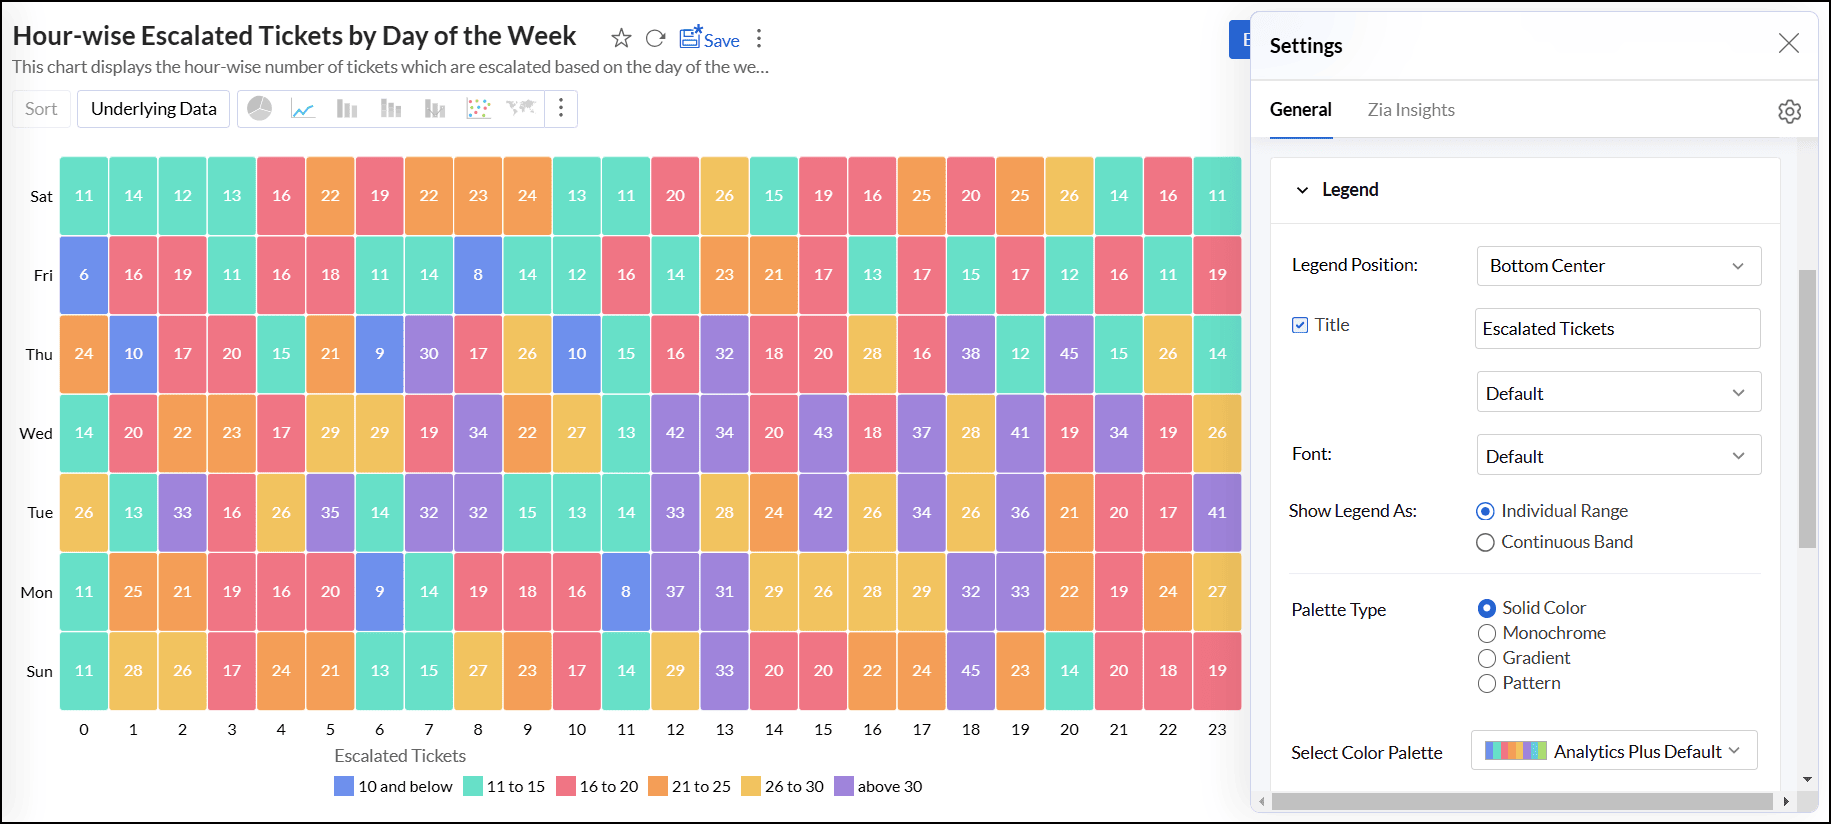Select Continuous Band legend option
The width and height of the screenshot is (1831, 824).
pos(1486,542)
